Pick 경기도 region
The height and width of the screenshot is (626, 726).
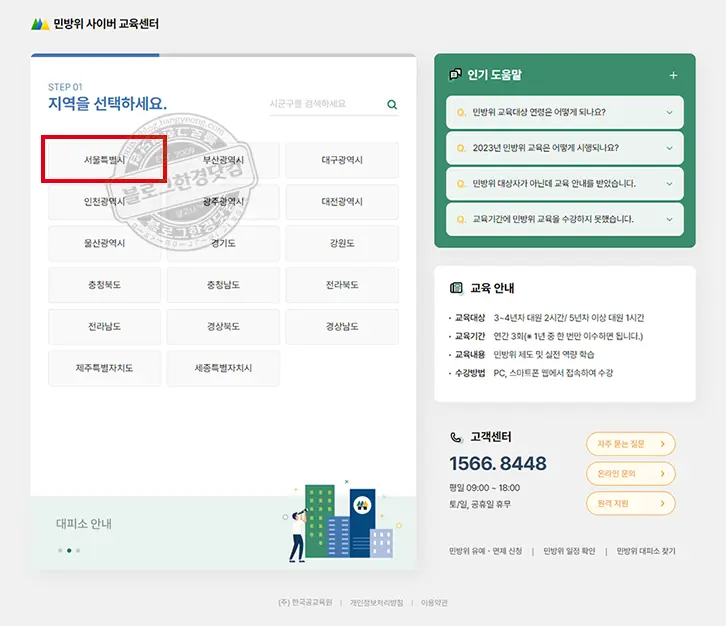(x=223, y=243)
